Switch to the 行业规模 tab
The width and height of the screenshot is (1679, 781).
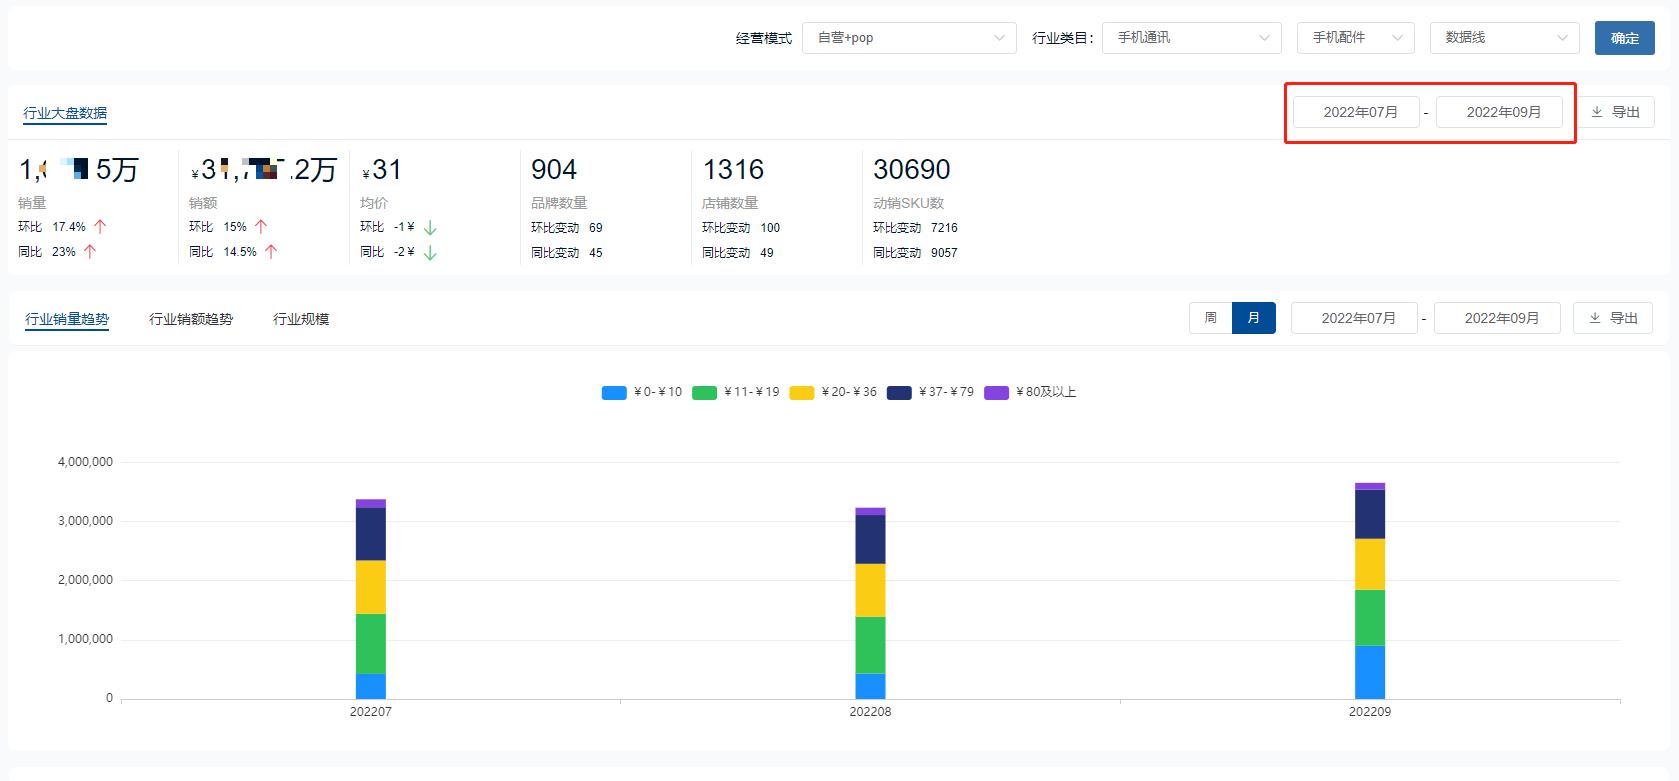301,319
